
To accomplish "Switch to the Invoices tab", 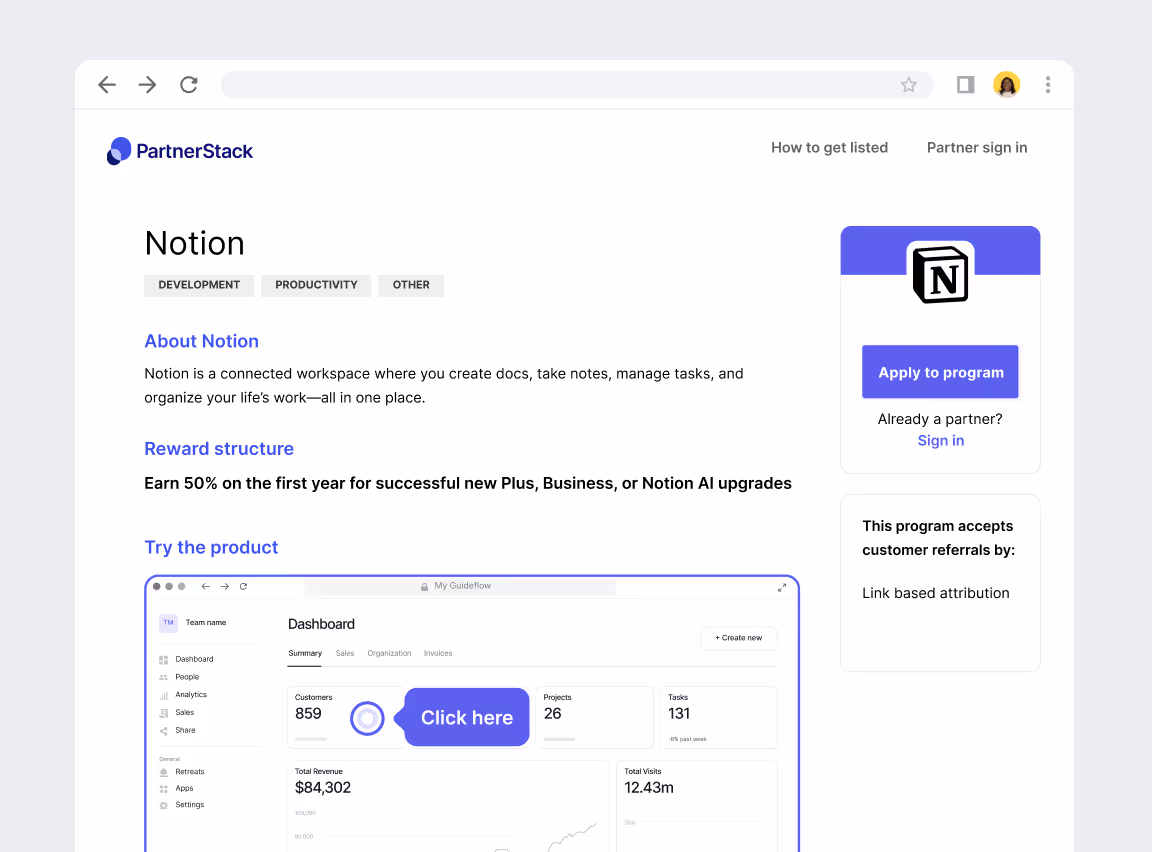I will 438,653.
